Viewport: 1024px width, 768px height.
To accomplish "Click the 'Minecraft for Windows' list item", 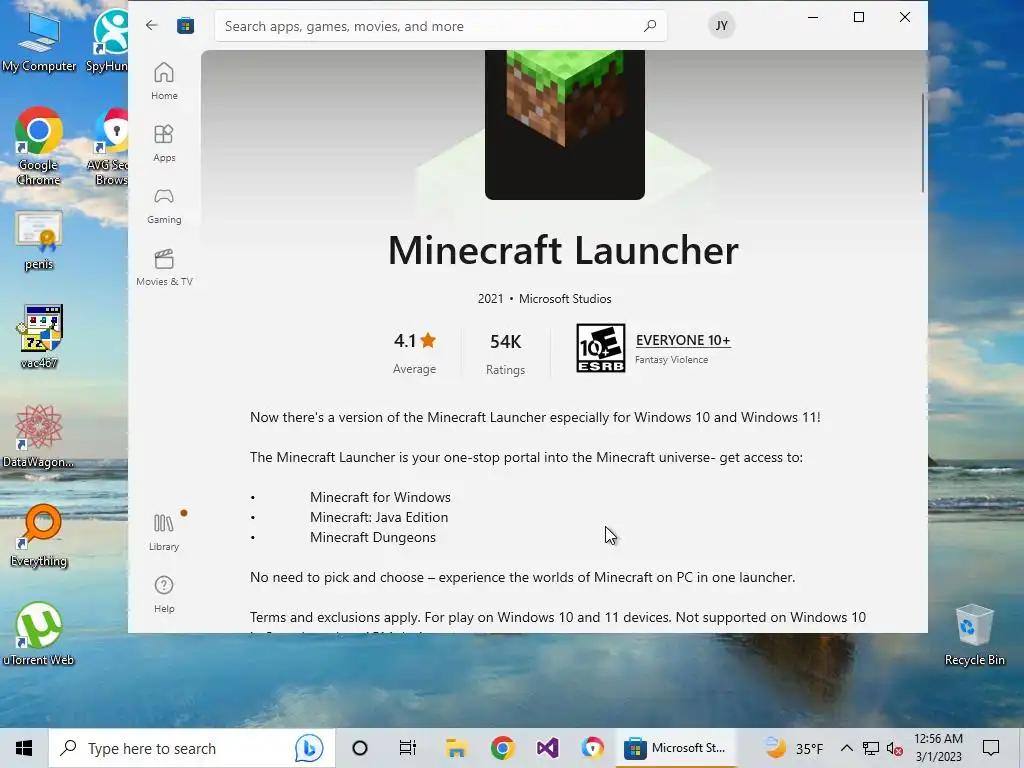I will 380,497.
